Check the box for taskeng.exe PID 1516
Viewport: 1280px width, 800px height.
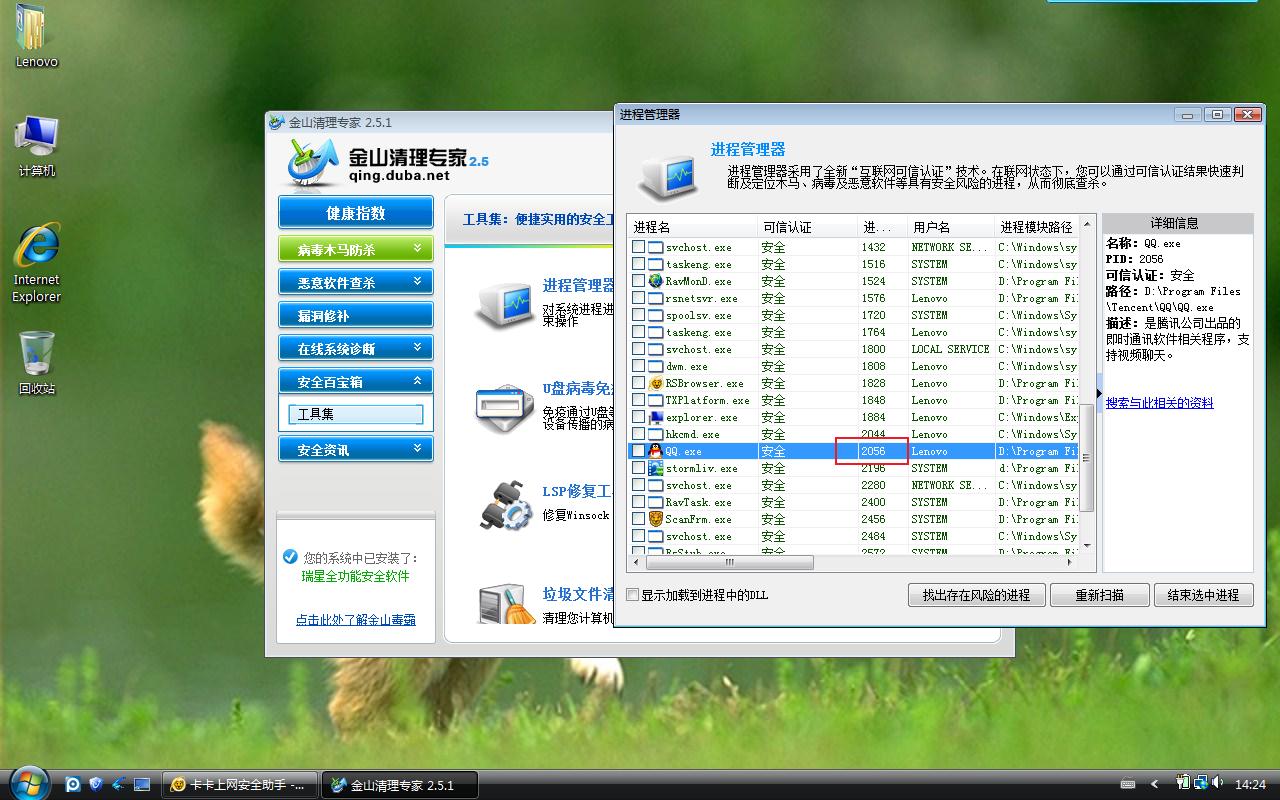tap(639, 264)
